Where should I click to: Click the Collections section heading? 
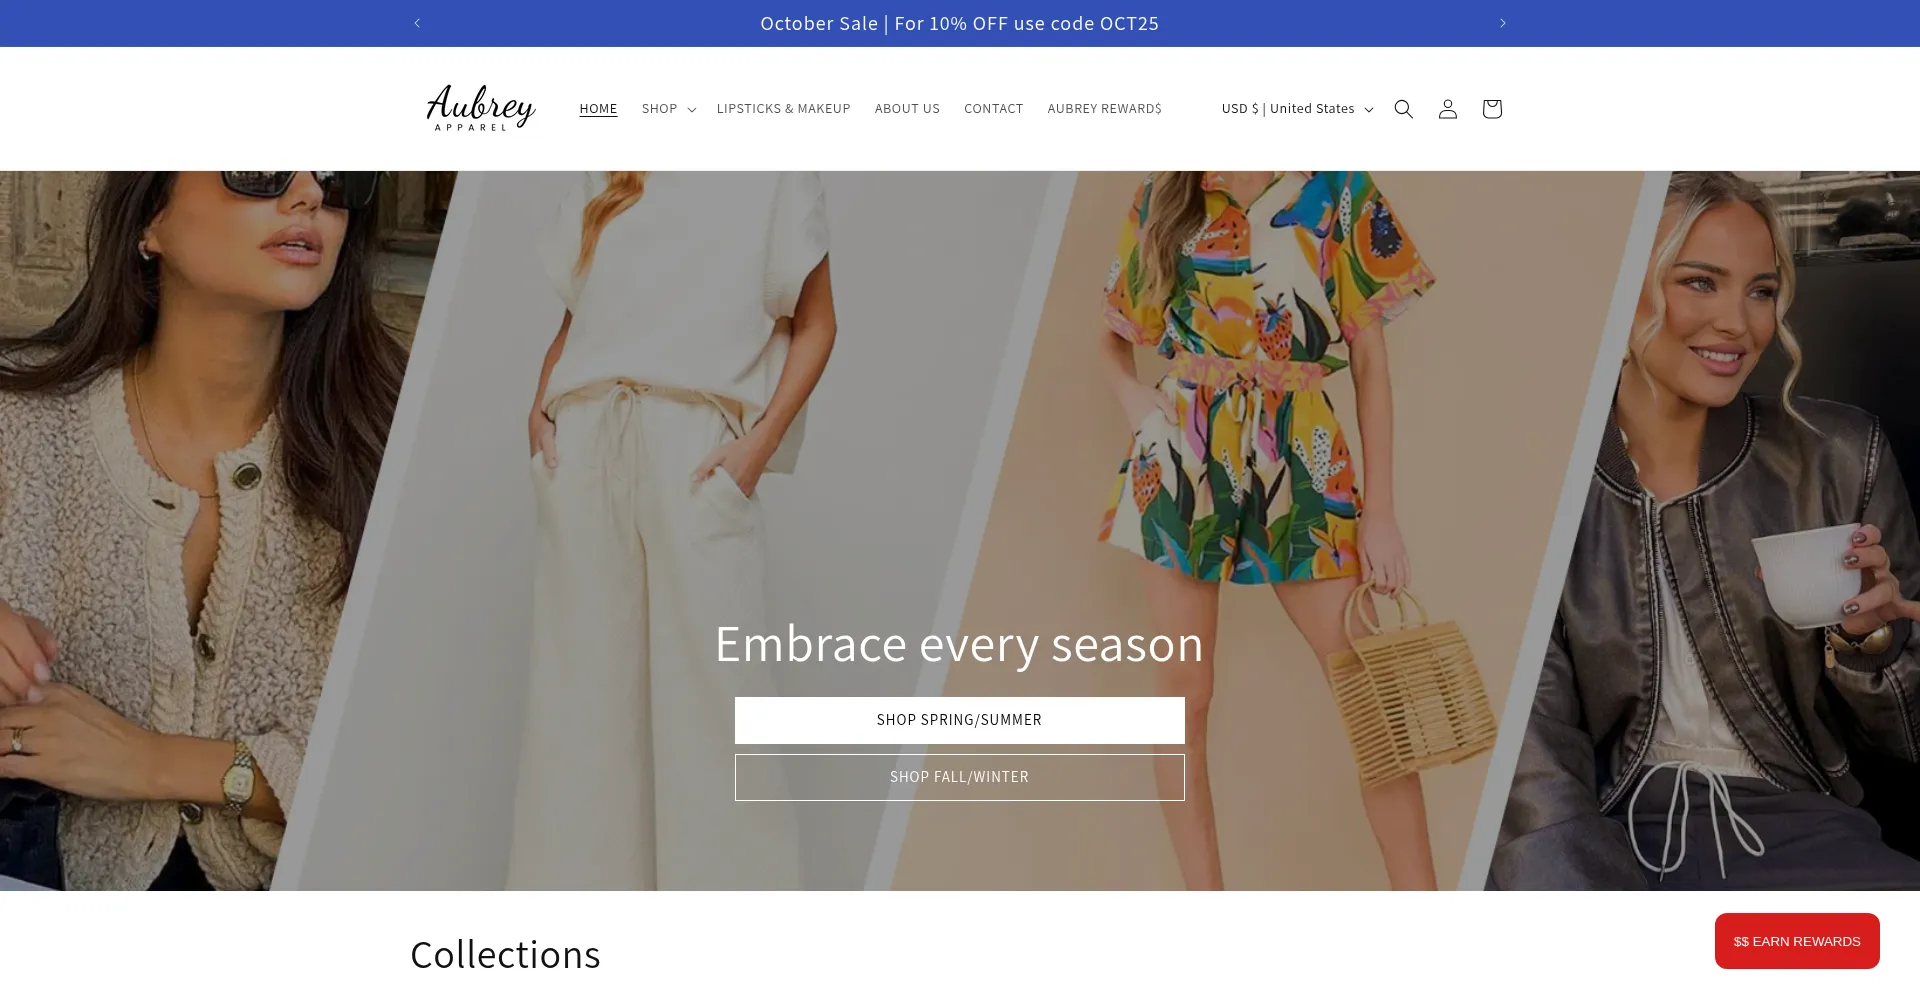(x=505, y=955)
